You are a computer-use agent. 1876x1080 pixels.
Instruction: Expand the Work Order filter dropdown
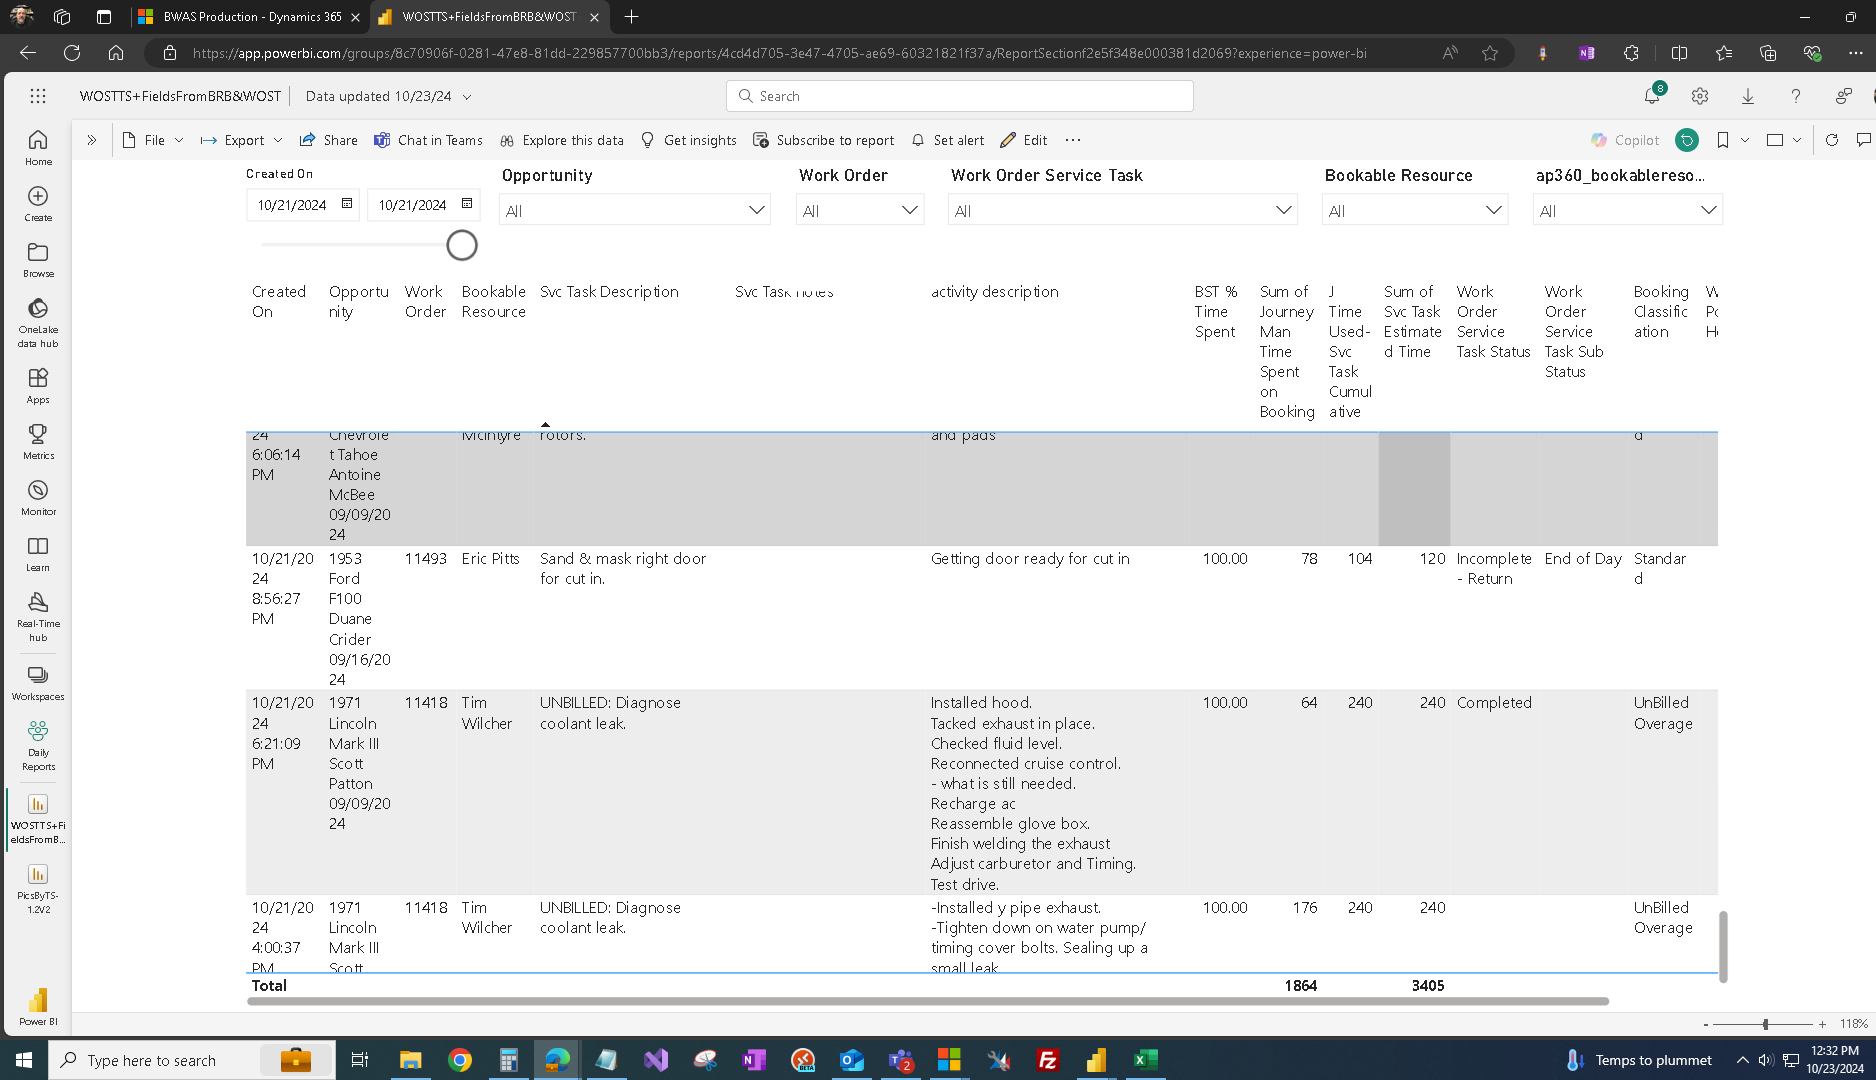910,210
